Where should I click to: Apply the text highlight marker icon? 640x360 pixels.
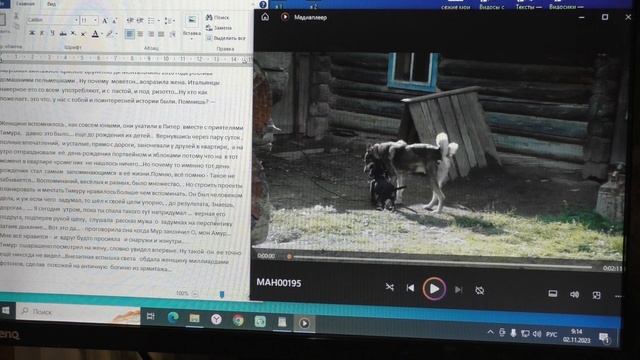109,34
